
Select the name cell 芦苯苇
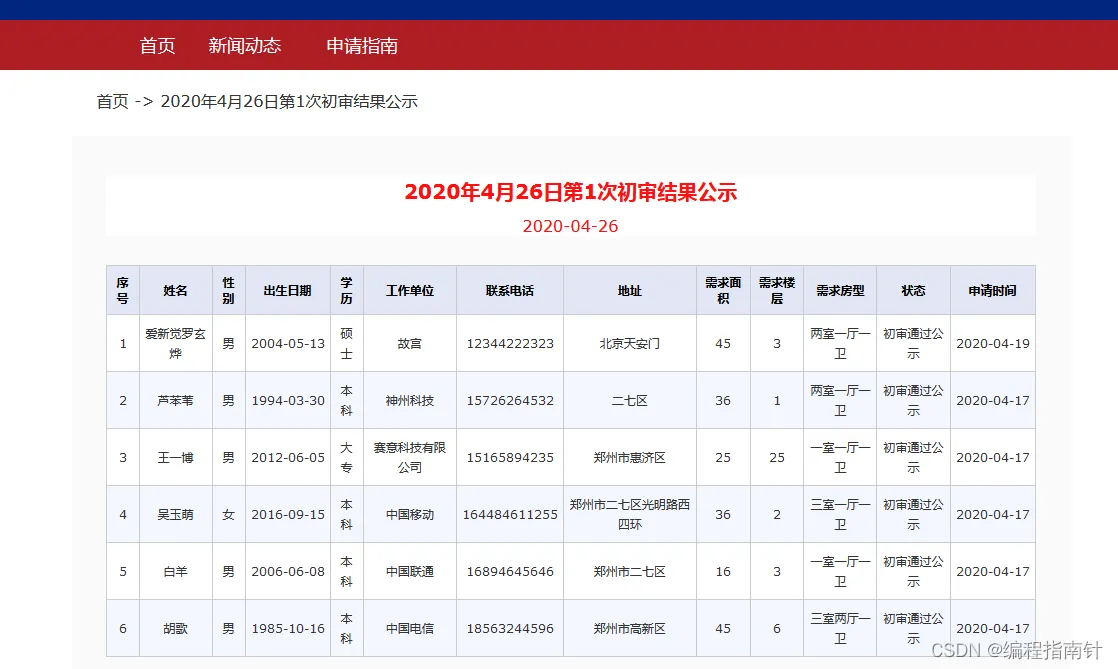pos(175,400)
